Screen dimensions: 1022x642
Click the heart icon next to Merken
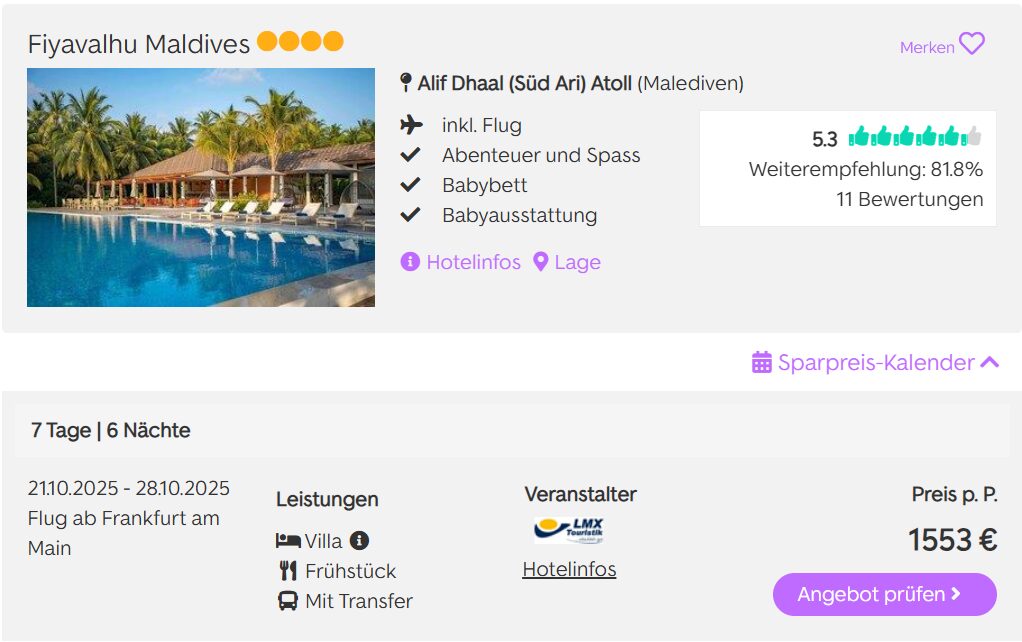tap(971, 44)
